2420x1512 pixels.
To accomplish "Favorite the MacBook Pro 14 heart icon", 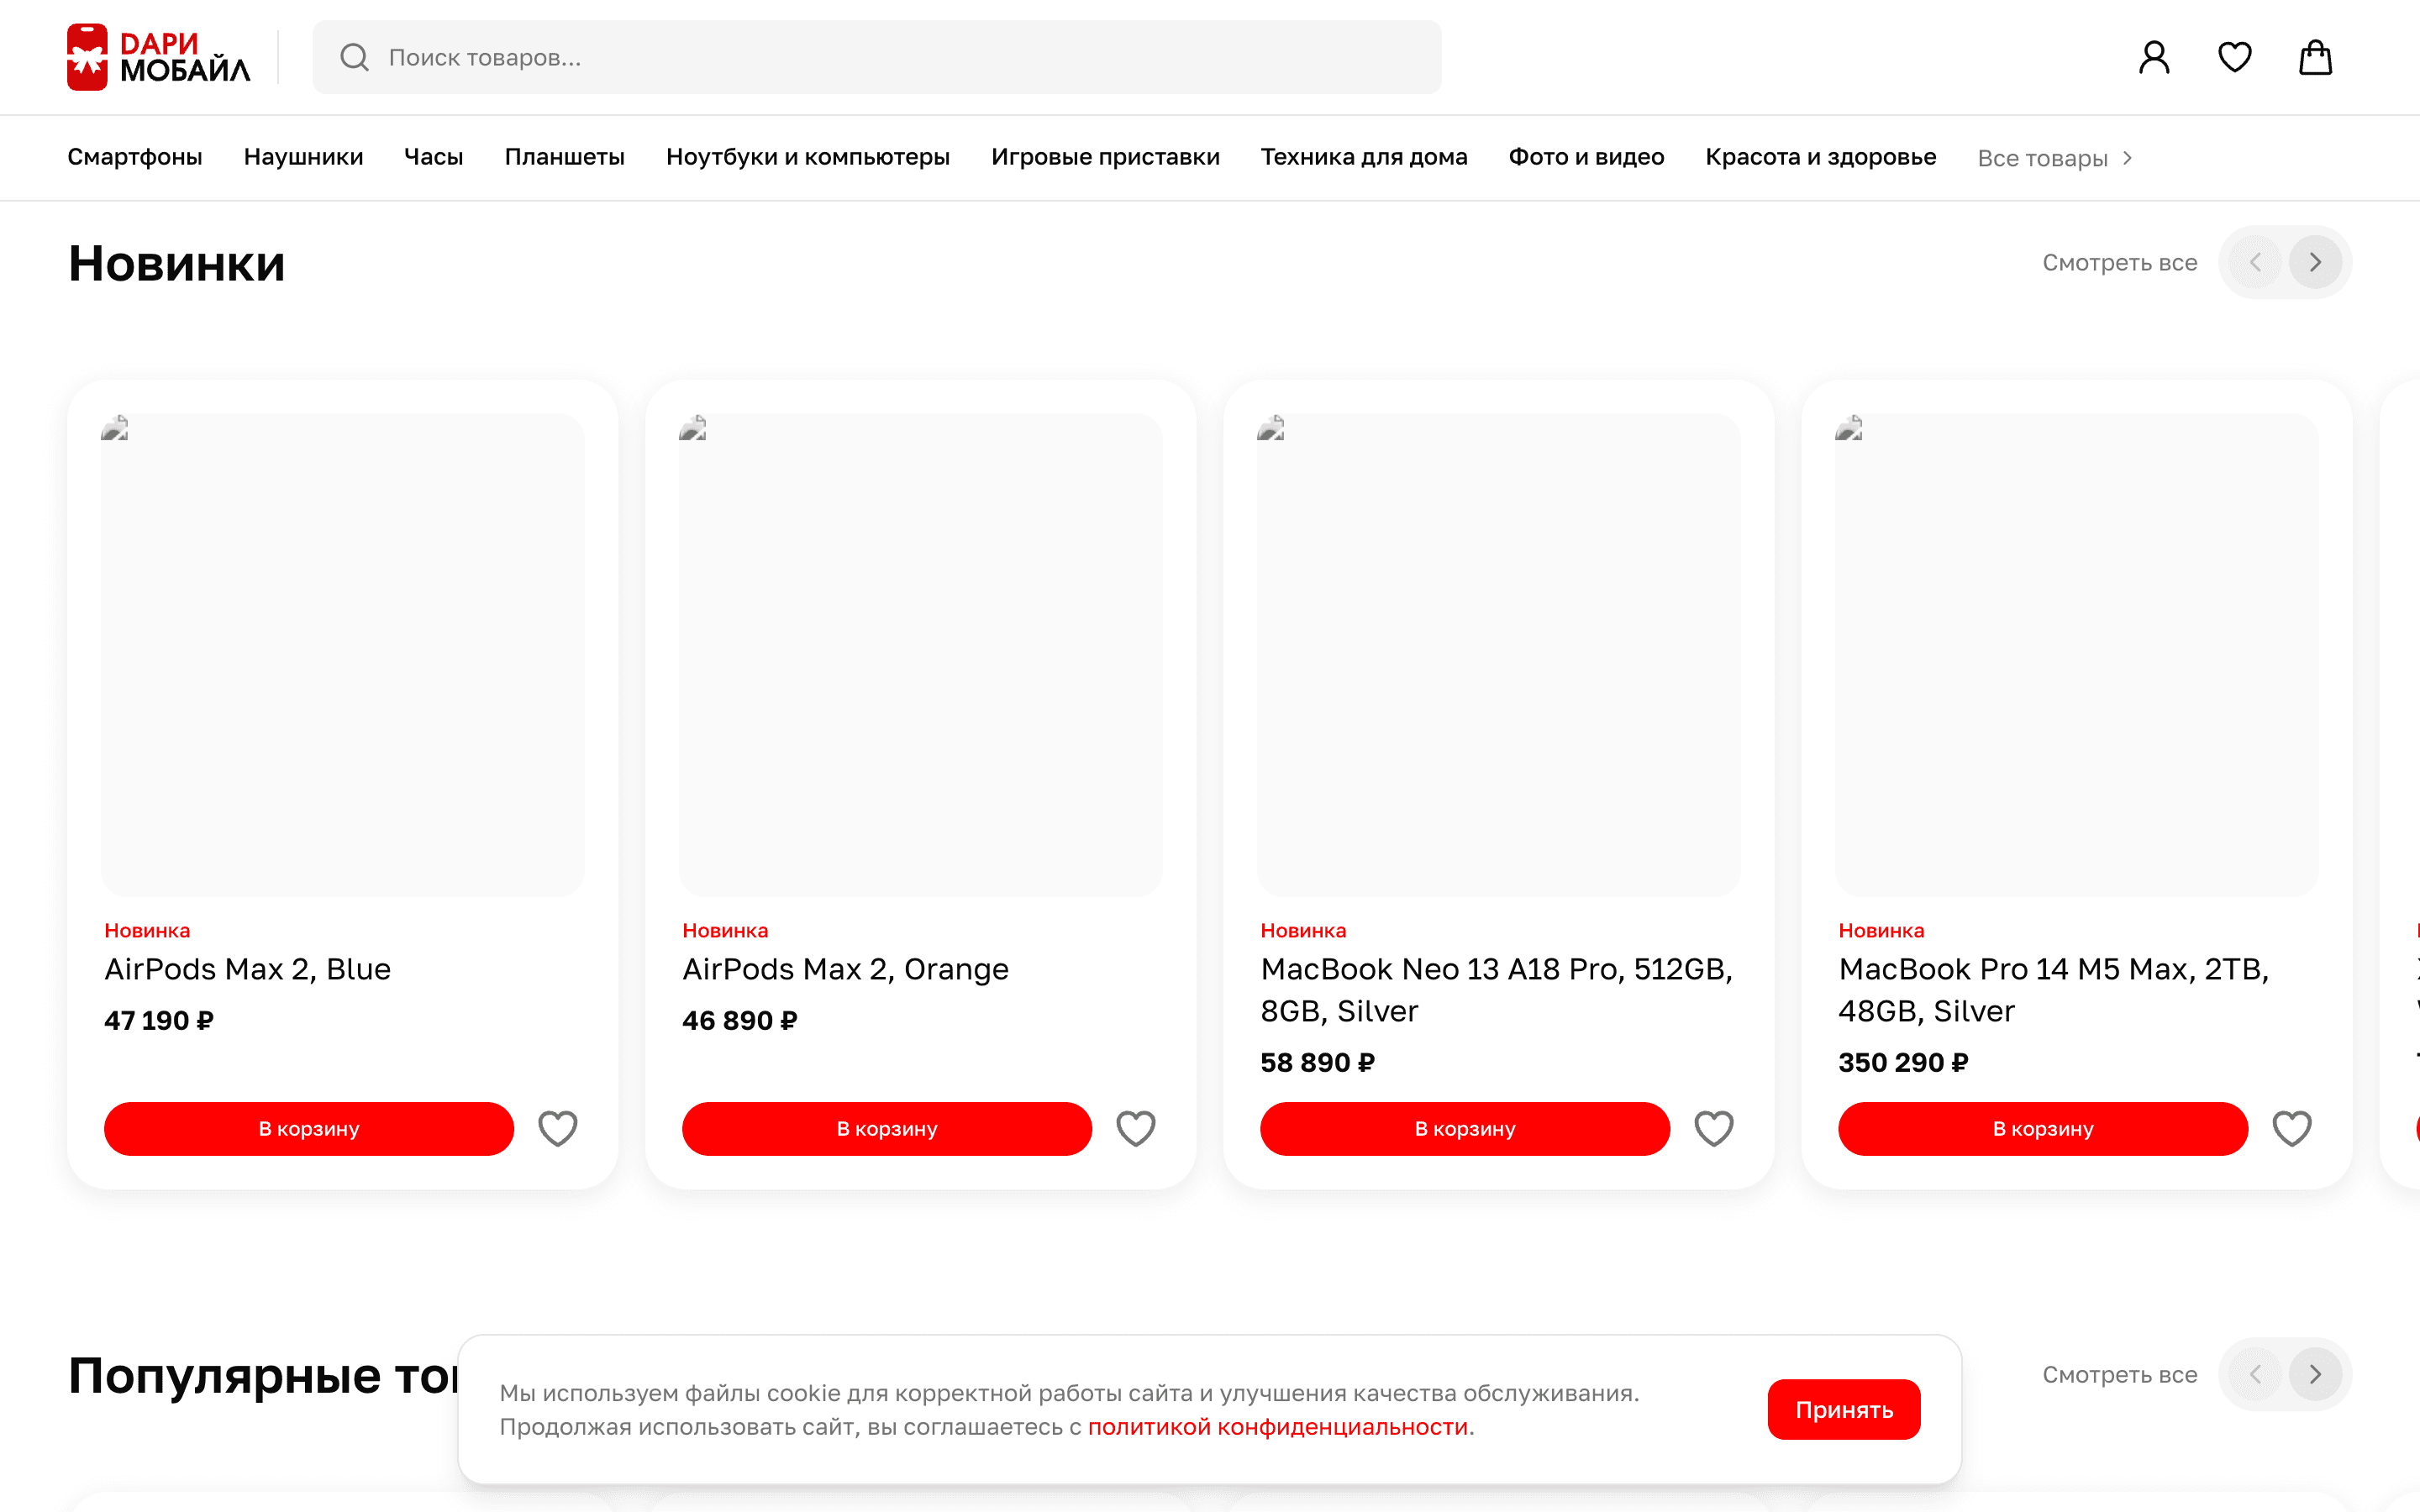I will [x=2292, y=1128].
